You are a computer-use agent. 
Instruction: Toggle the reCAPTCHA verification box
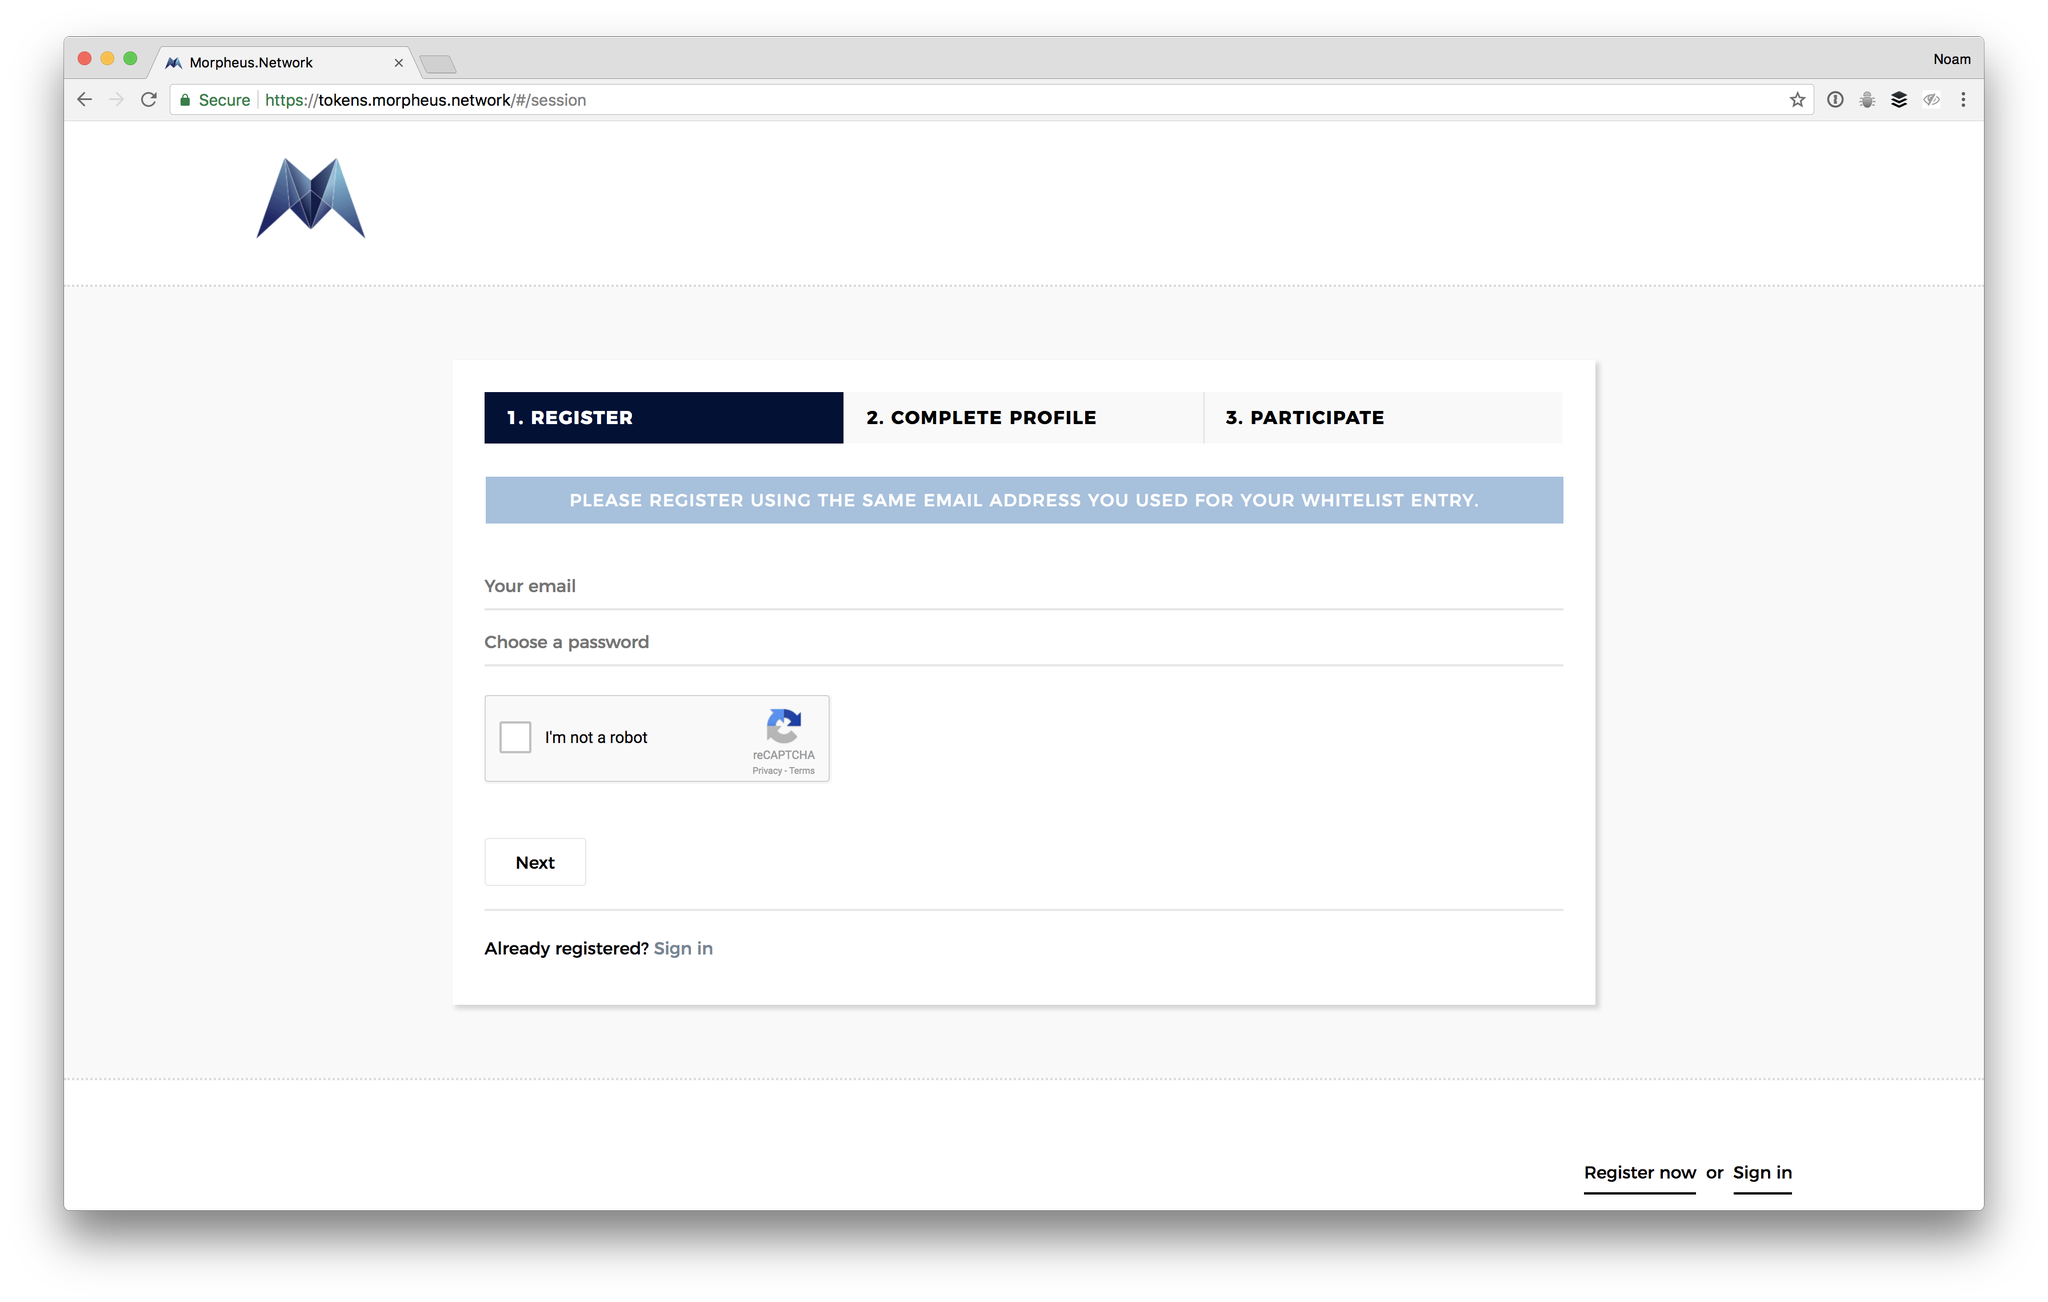point(515,737)
